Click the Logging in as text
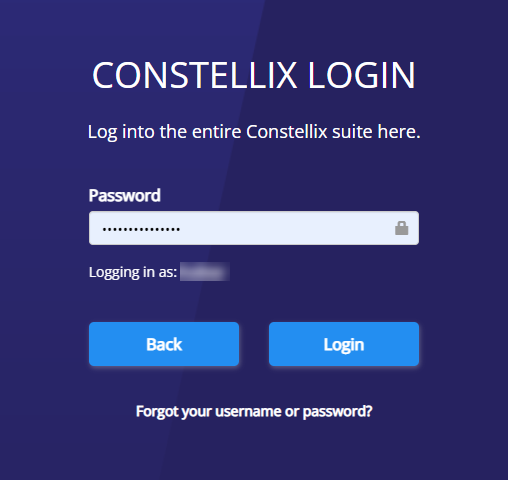Viewport: 508px width, 480px height. click(133, 272)
